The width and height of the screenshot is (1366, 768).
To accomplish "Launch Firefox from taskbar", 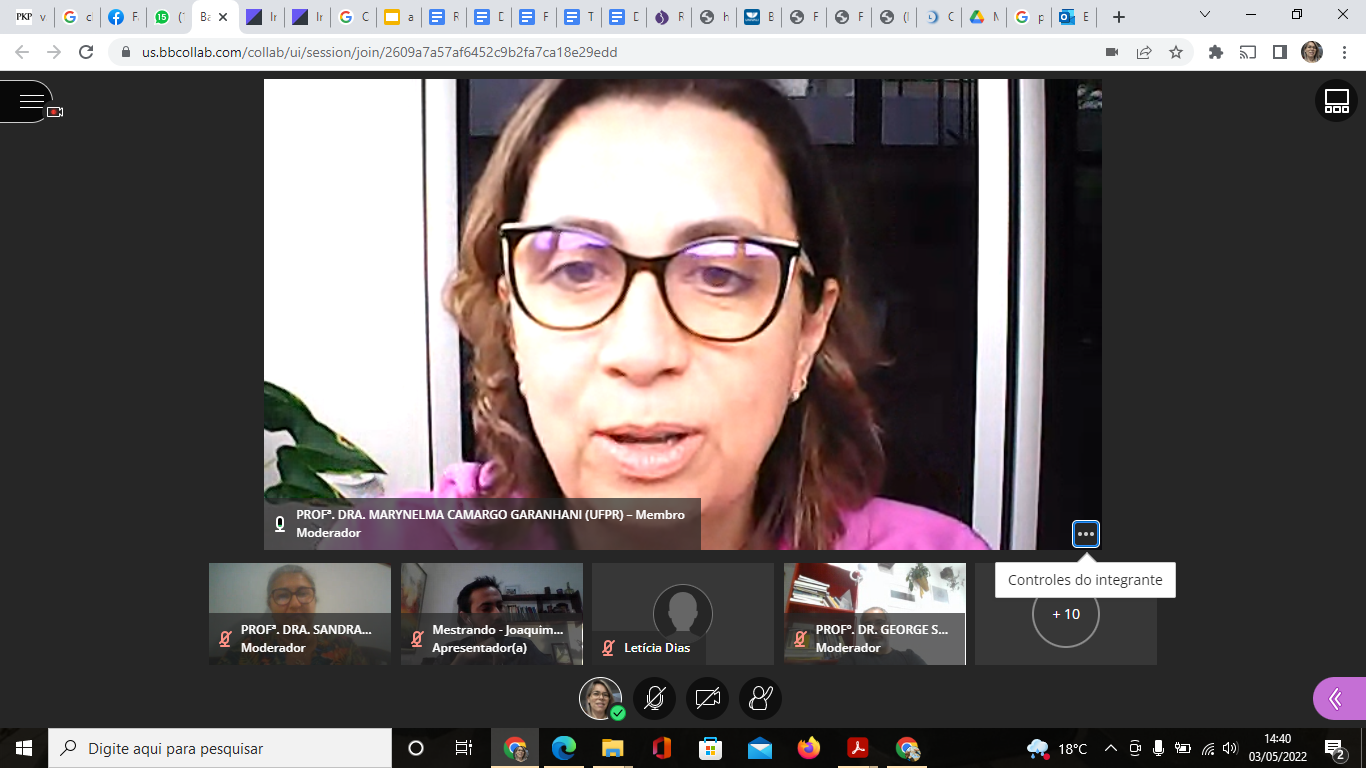I will pos(808,748).
